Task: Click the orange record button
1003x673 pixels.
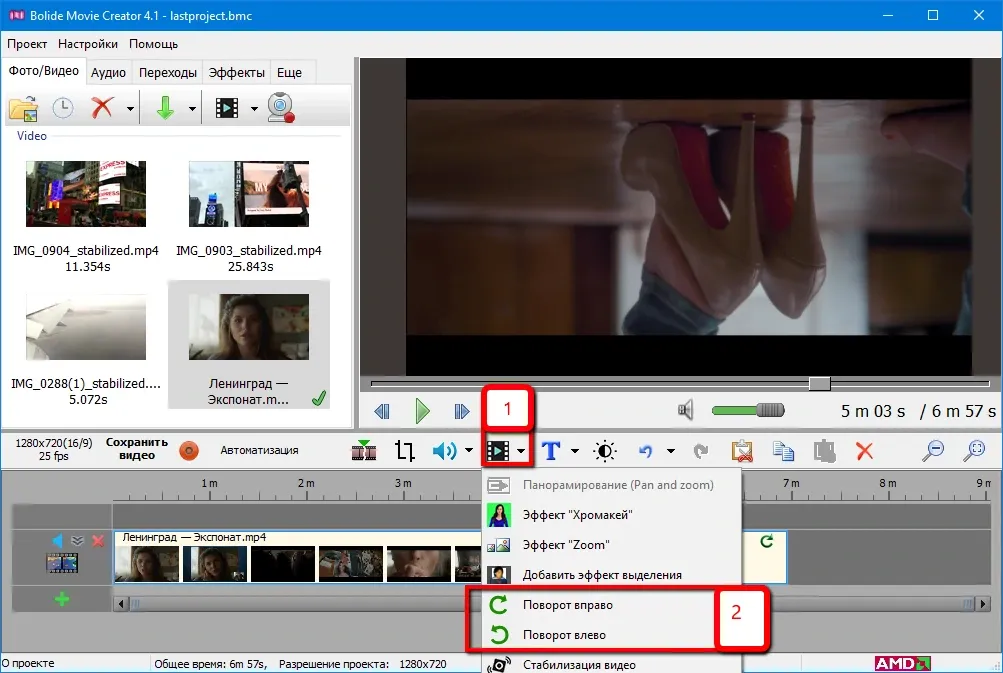Action: 189,450
